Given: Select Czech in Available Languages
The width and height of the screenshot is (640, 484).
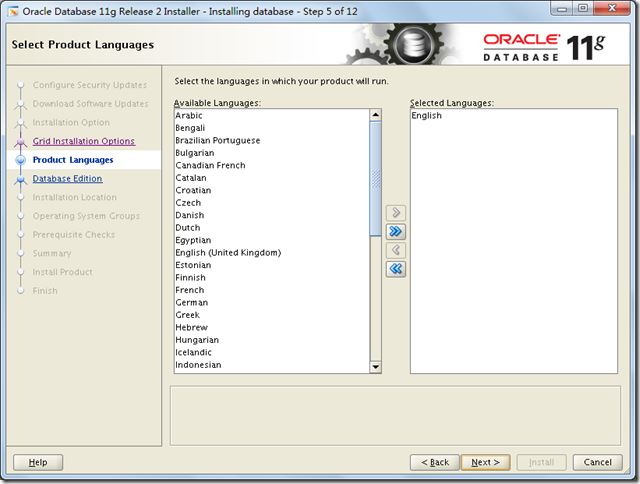Looking at the screenshot, I should tap(272, 203).
